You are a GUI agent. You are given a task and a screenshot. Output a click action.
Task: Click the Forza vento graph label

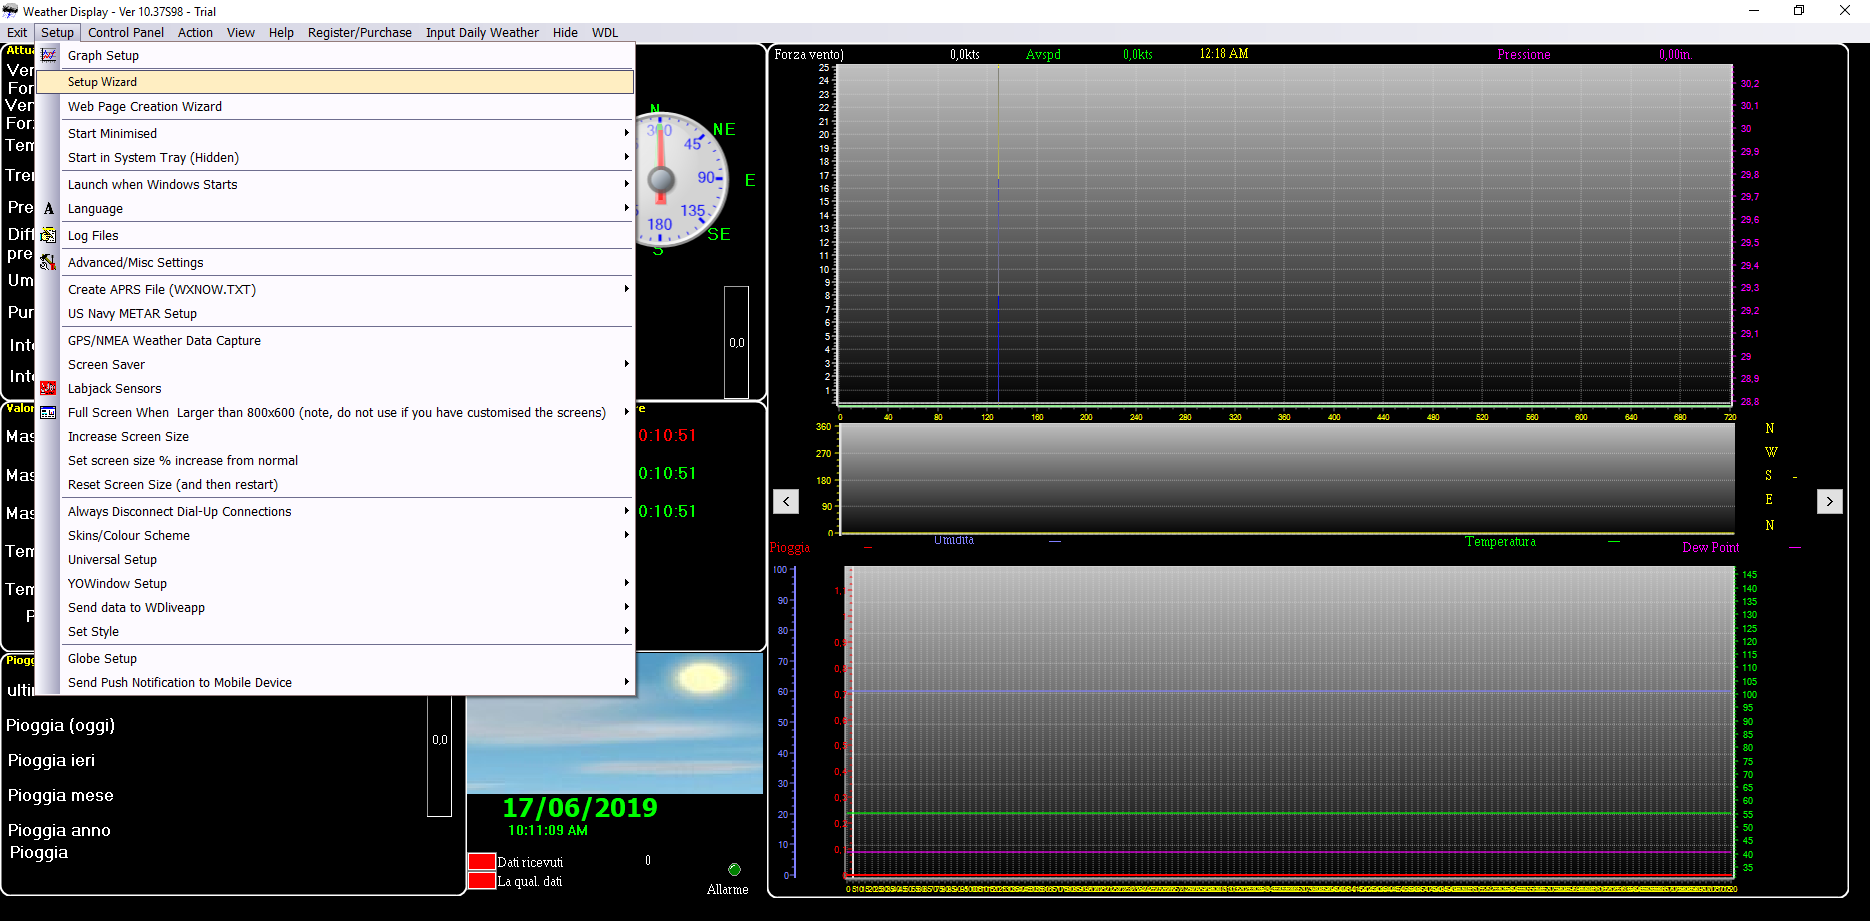click(x=809, y=55)
